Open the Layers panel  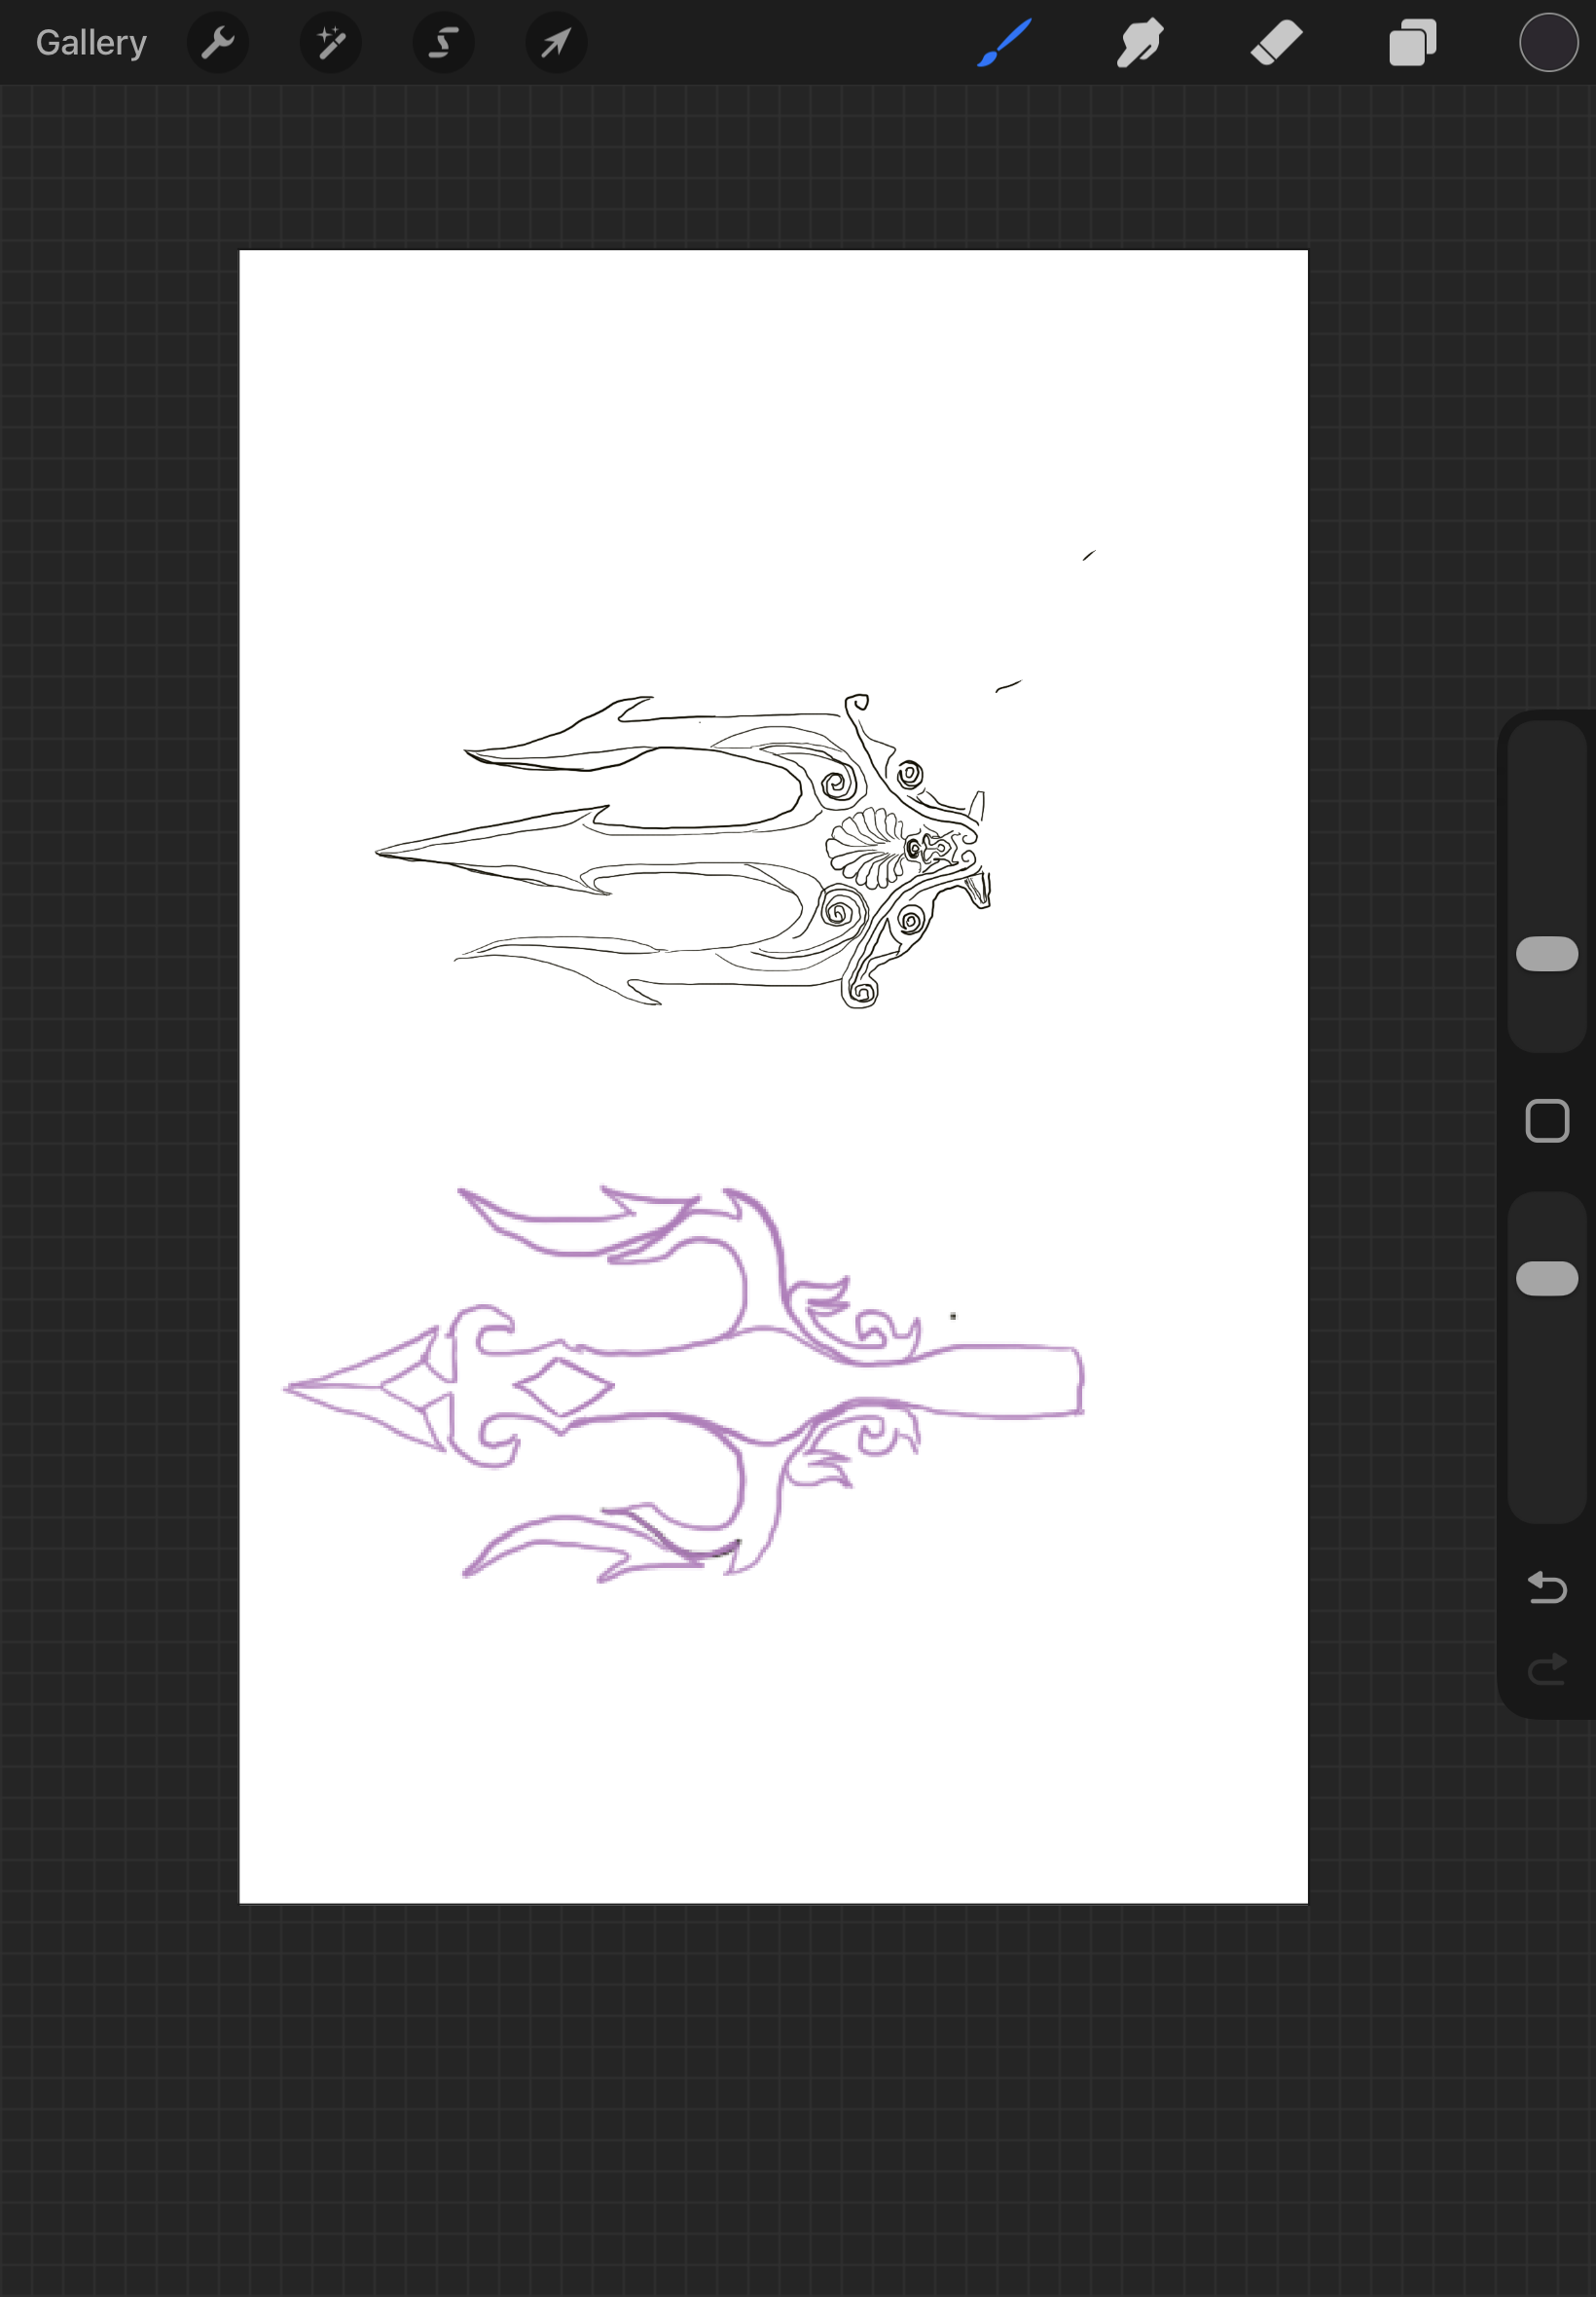tap(1412, 43)
